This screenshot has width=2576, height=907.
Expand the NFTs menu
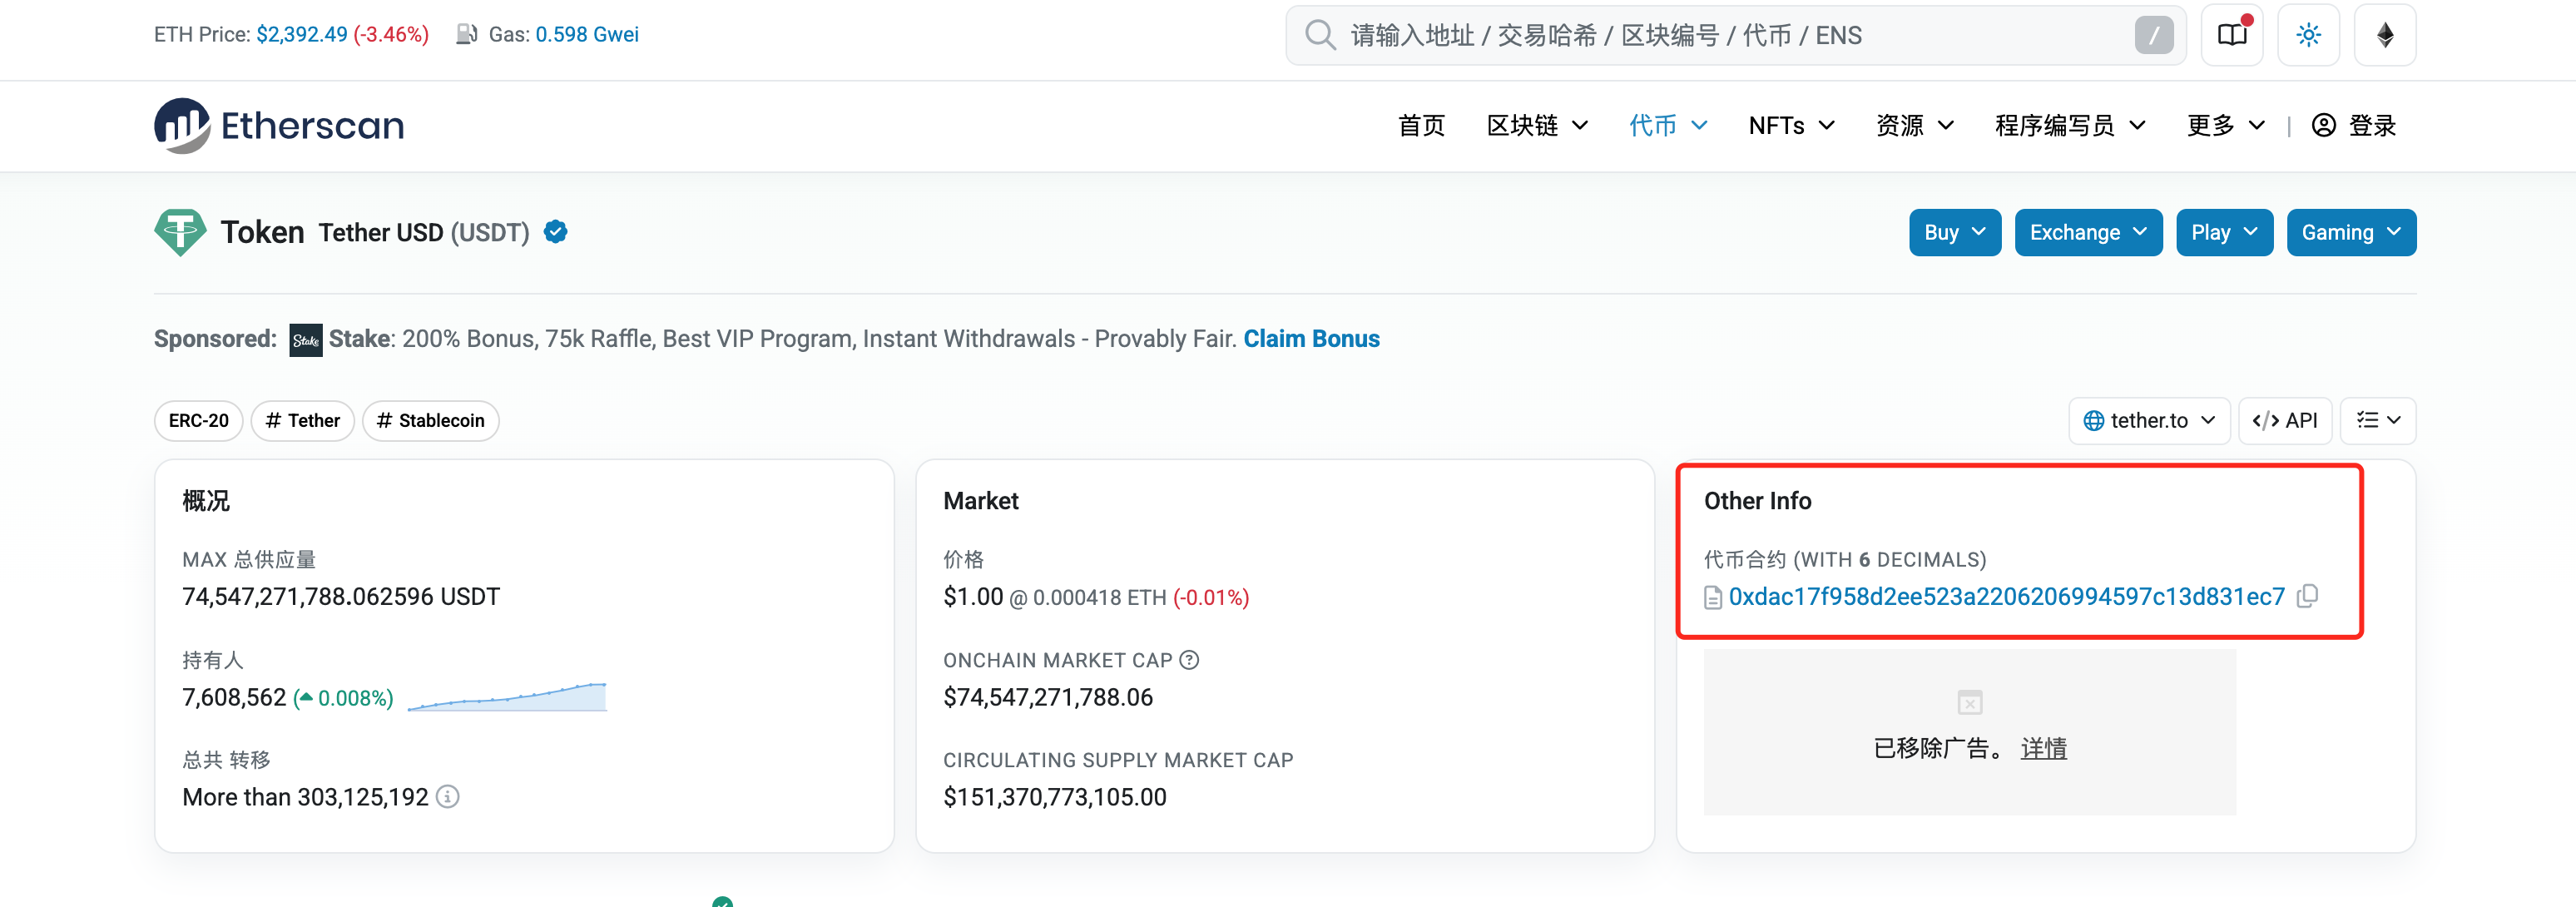(1791, 126)
